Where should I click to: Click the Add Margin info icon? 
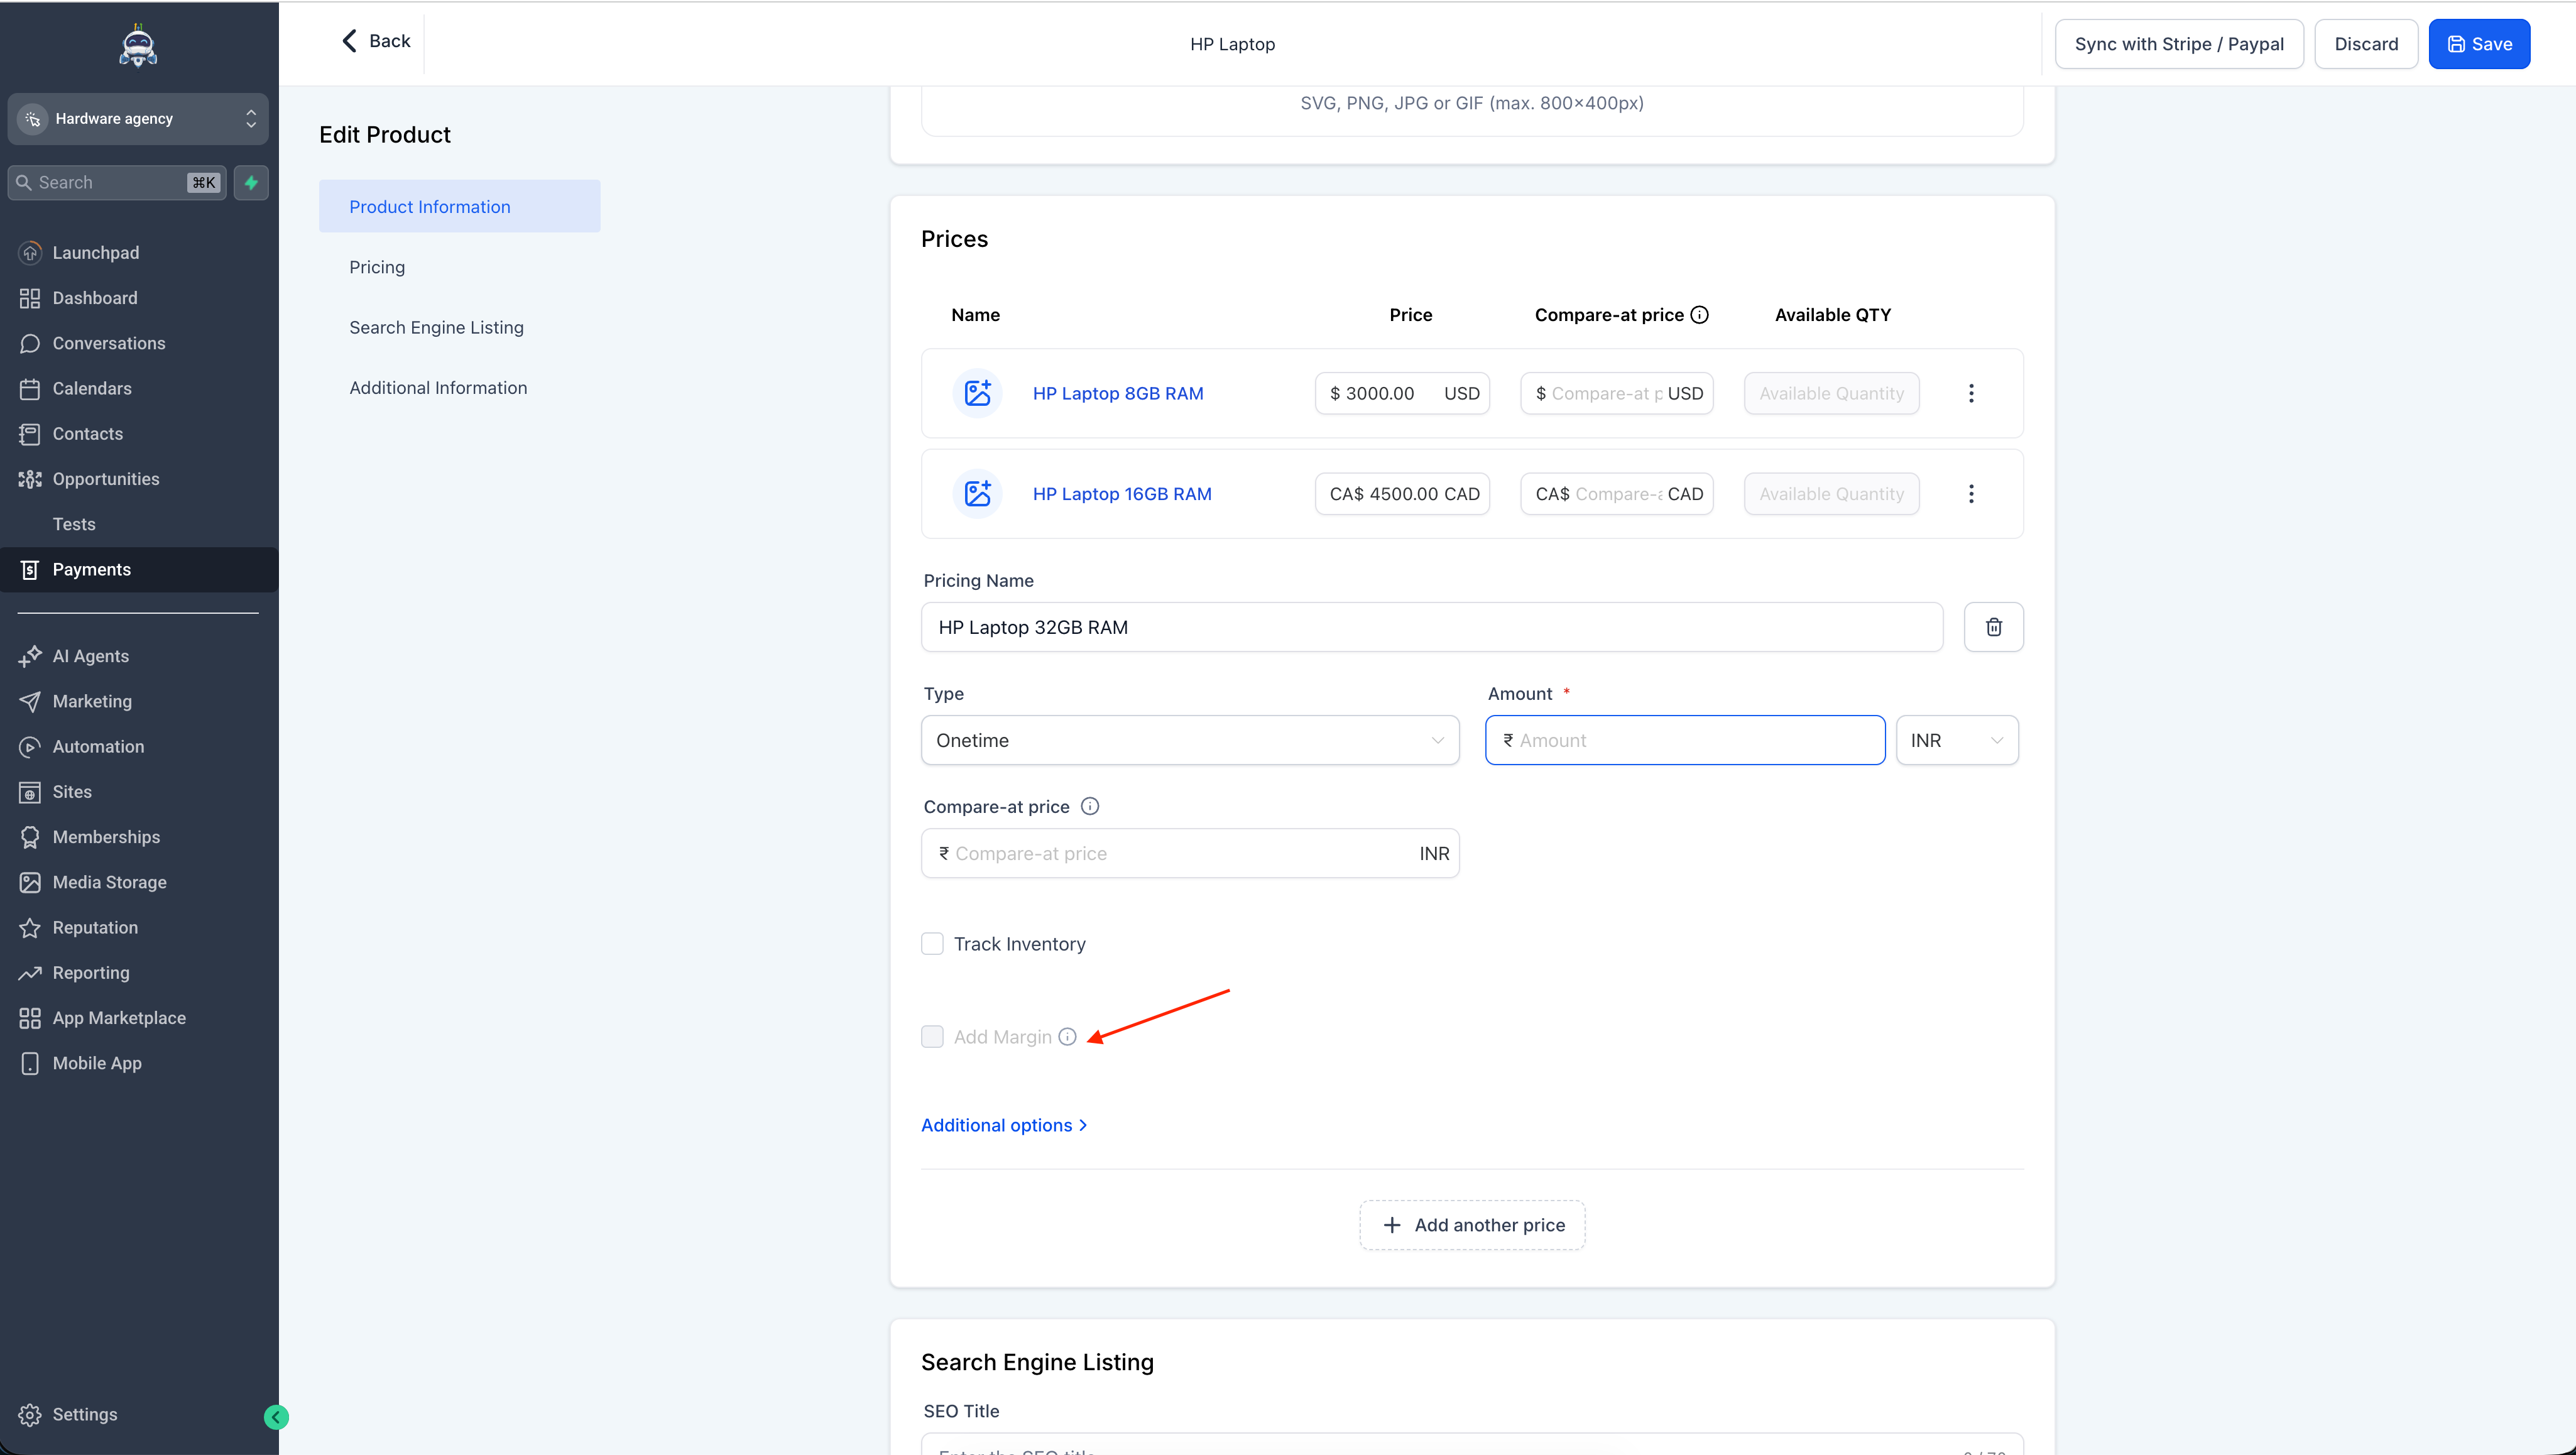tap(1068, 1037)
